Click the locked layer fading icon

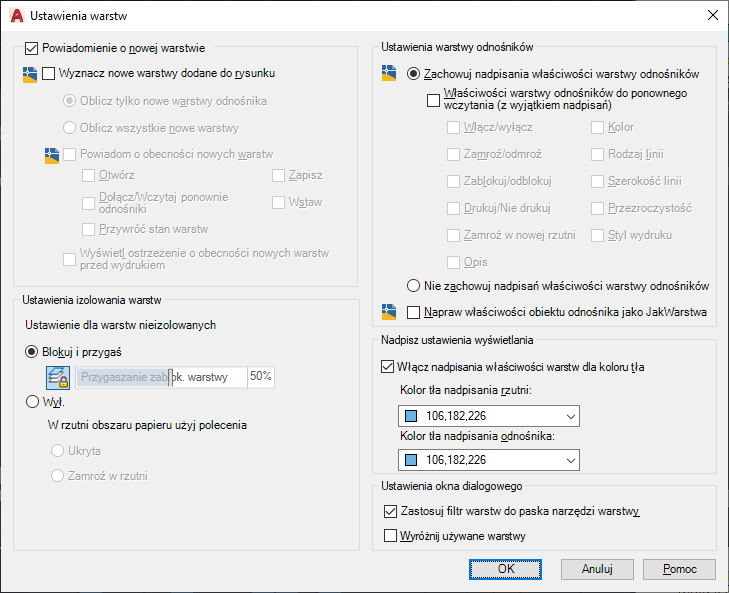pos(57,377)
